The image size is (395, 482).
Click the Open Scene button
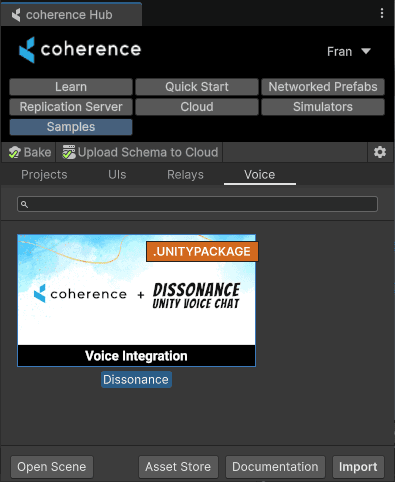coord(52,467)
